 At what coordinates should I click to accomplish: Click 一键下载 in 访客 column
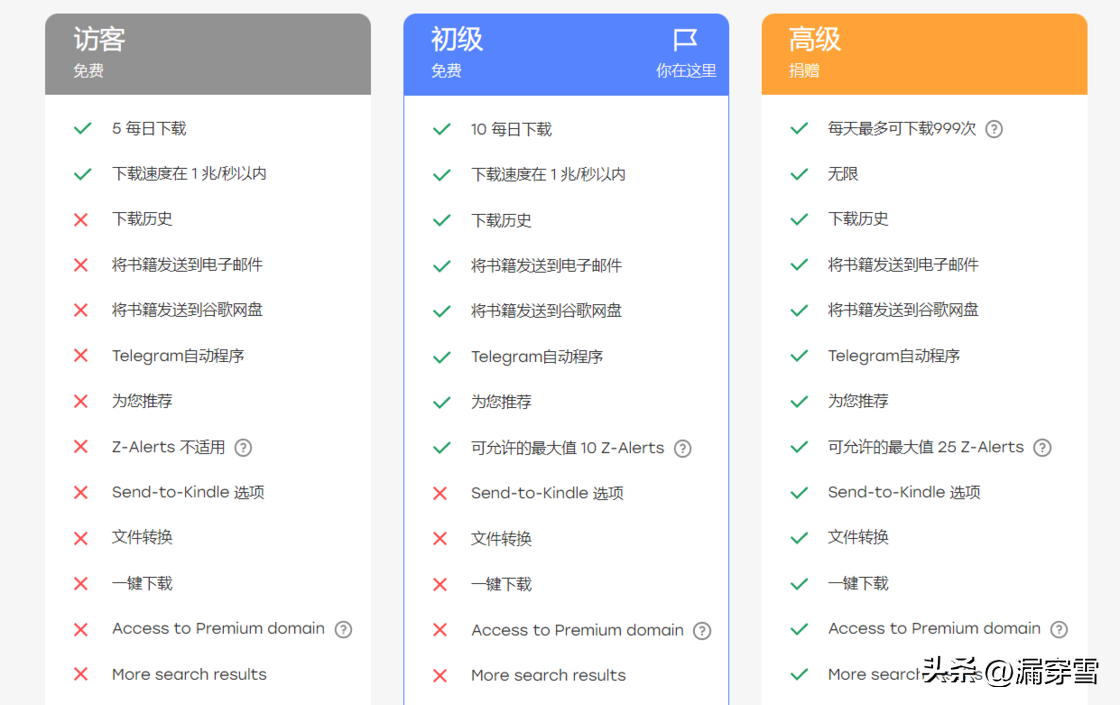pos(142,584)
